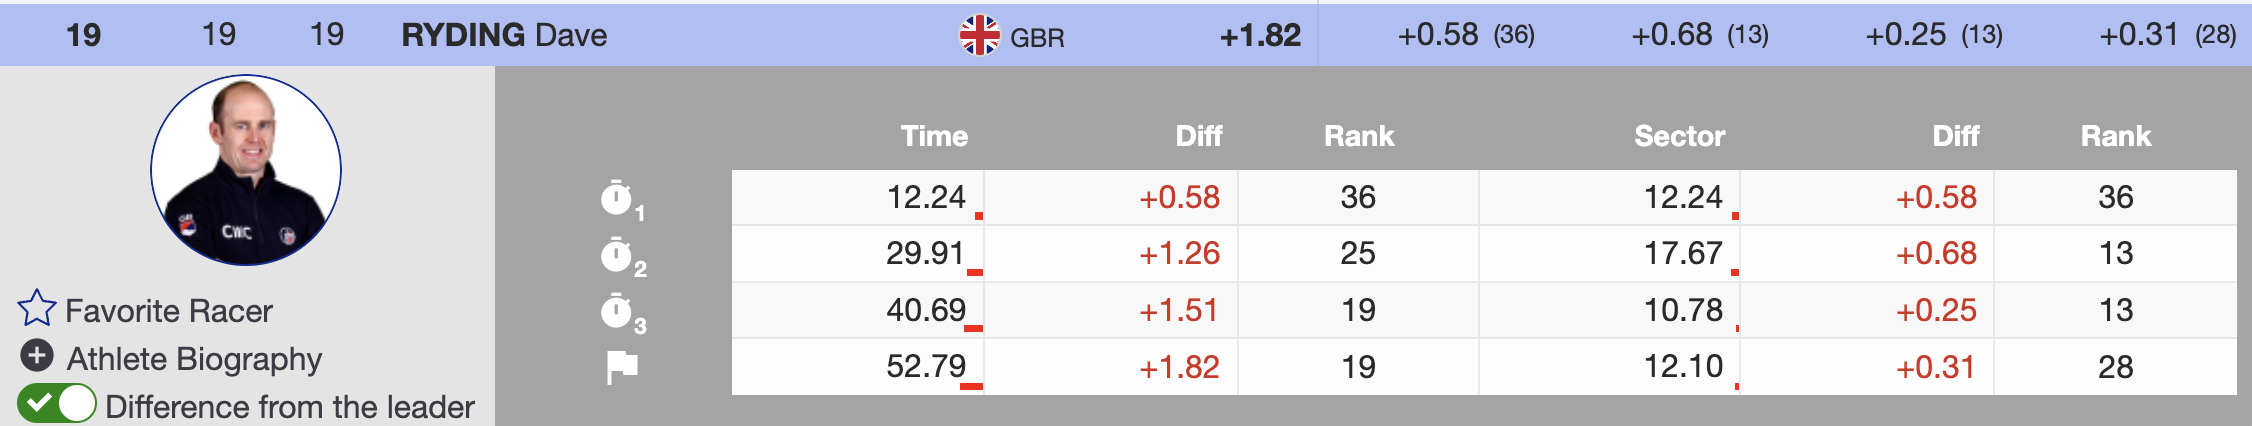2252x426 pixels.
Task: Click the finish time 52.79 cell
Action: (x=926, y=367)
